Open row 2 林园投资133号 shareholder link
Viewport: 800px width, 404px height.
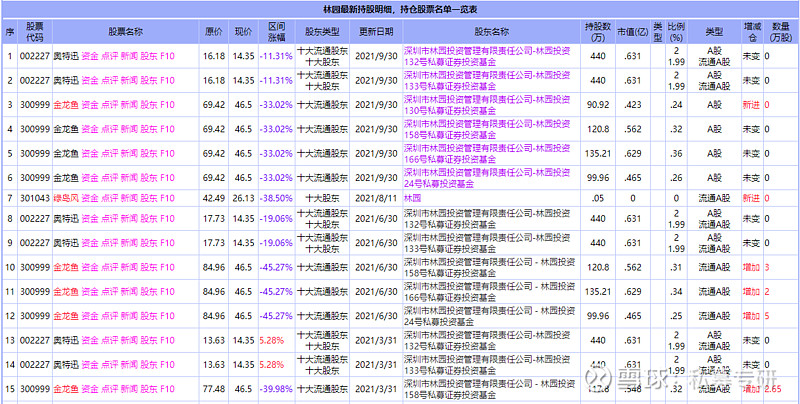tap(489, 81)
